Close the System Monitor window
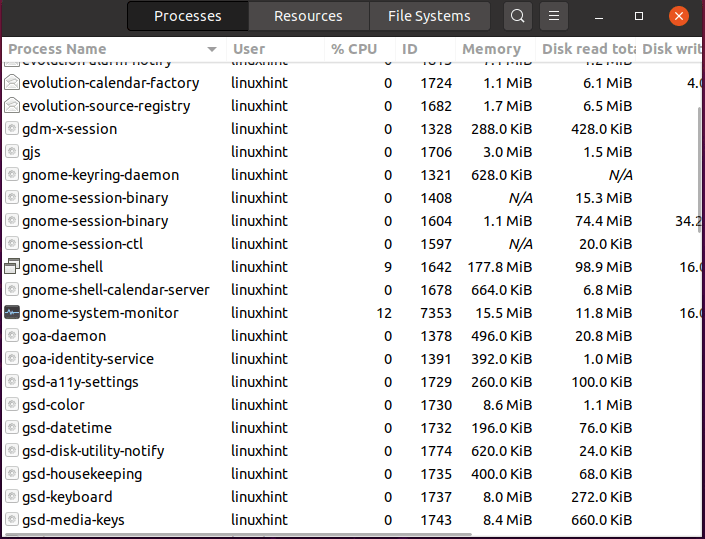This screenshot has width=705, height=539. click(678, 16)
